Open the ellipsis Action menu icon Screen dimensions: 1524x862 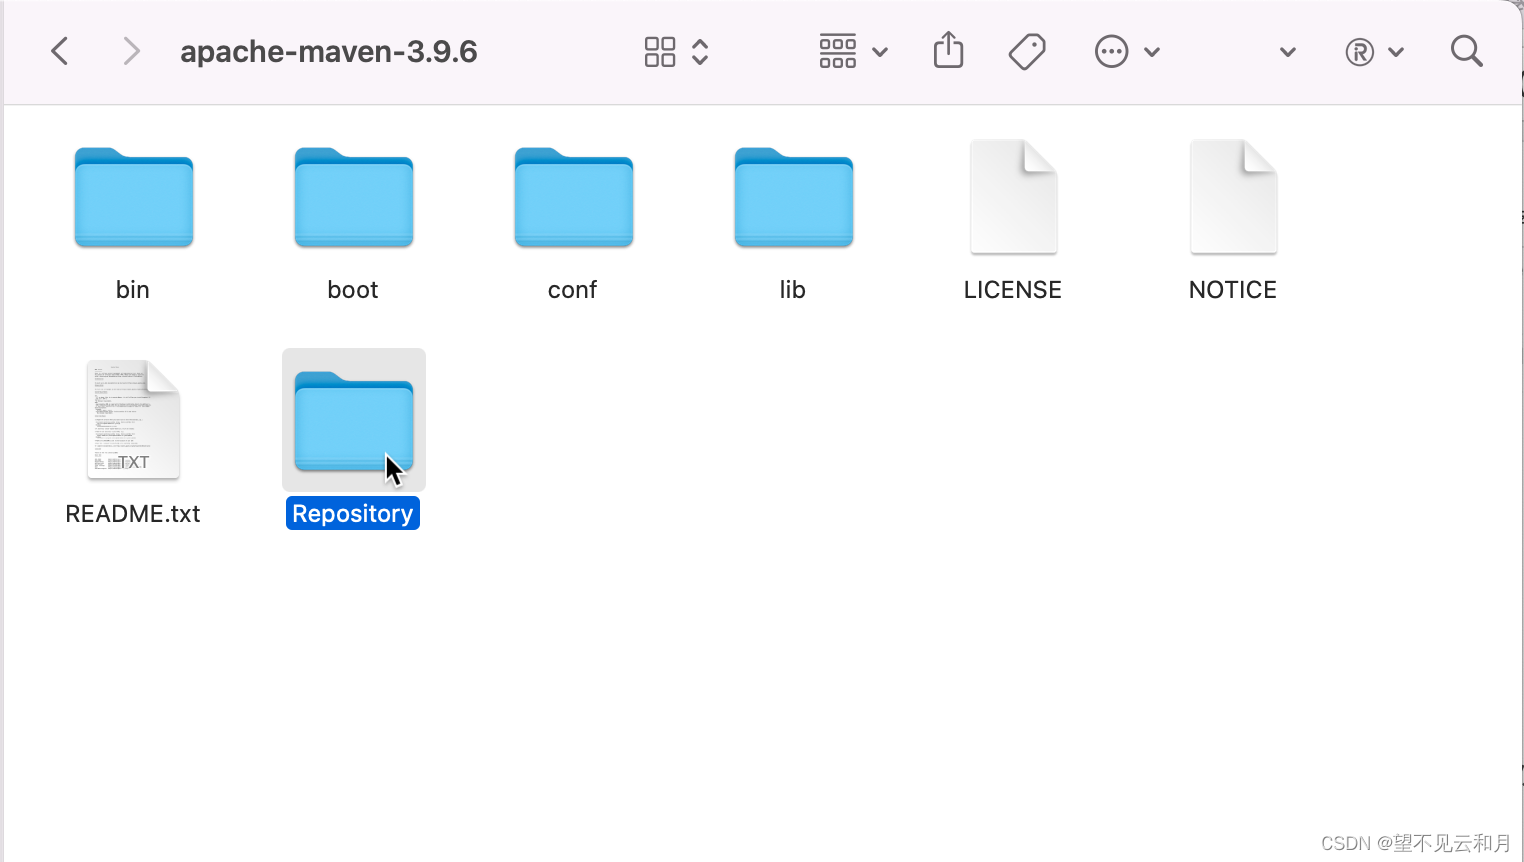click(x=1111, y=52)
